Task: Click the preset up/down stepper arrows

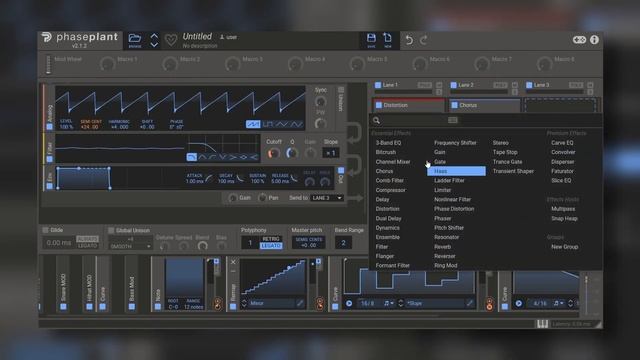Action: click(154, 40)
